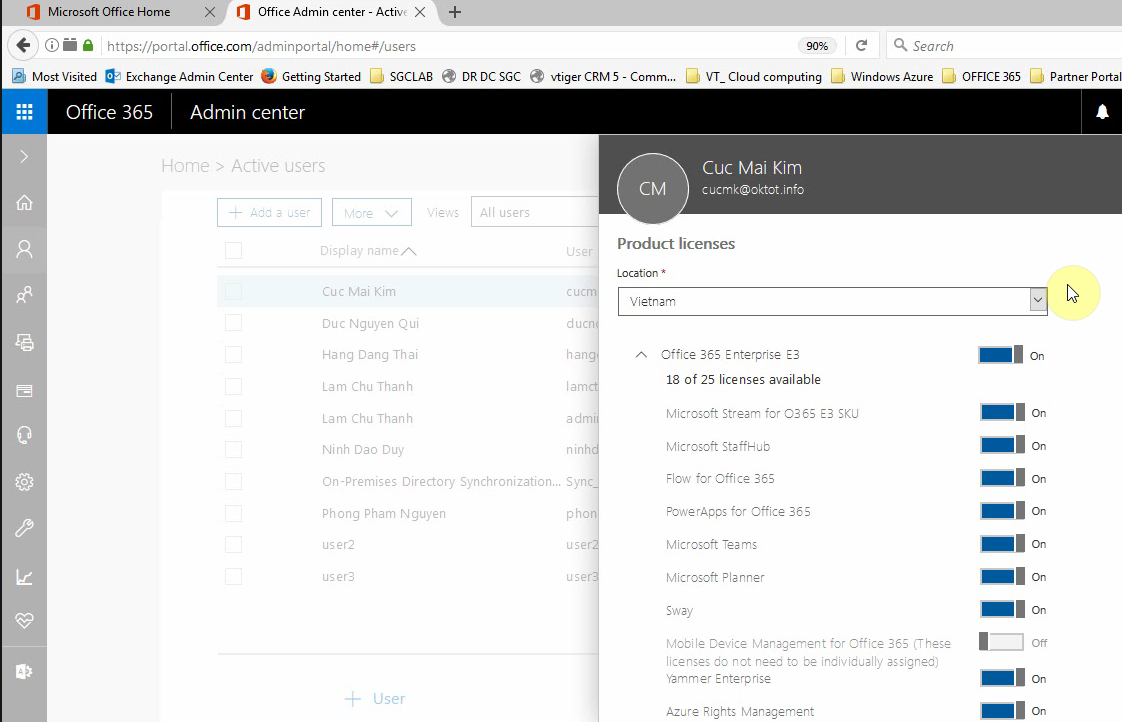Open Users icon in the left navigation
This screenshot has height=722, width=1122.
coord(24,249)
